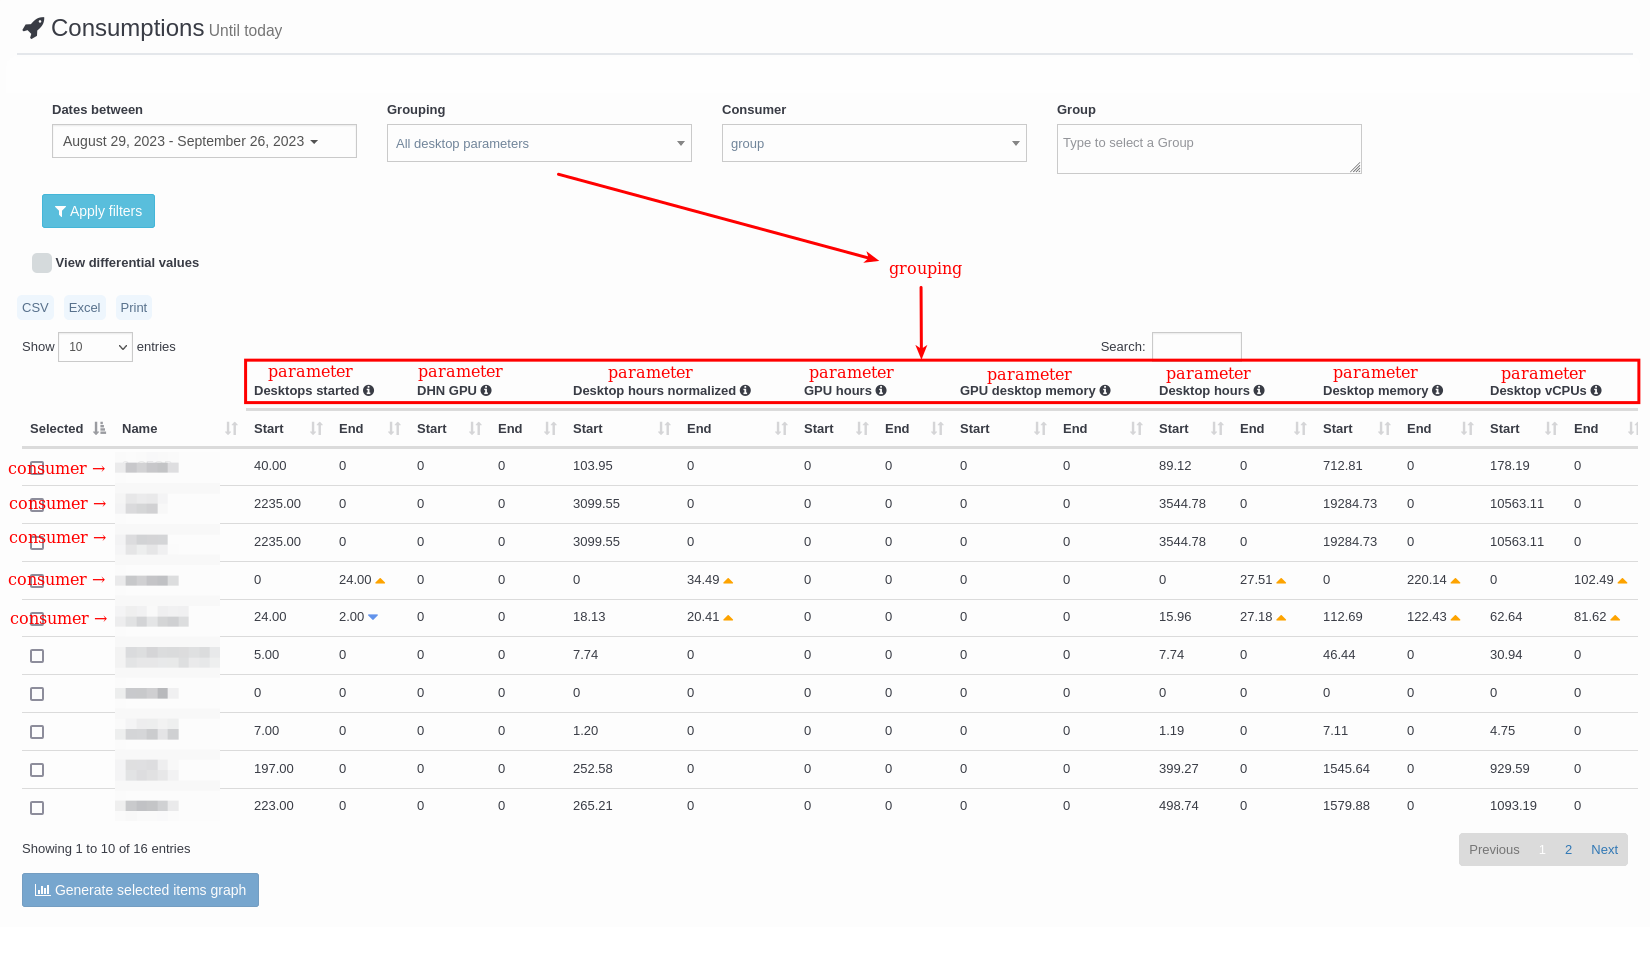Click Generate selected items graph
This screenshot has width=1650, height=957.
tap(140, 890)
